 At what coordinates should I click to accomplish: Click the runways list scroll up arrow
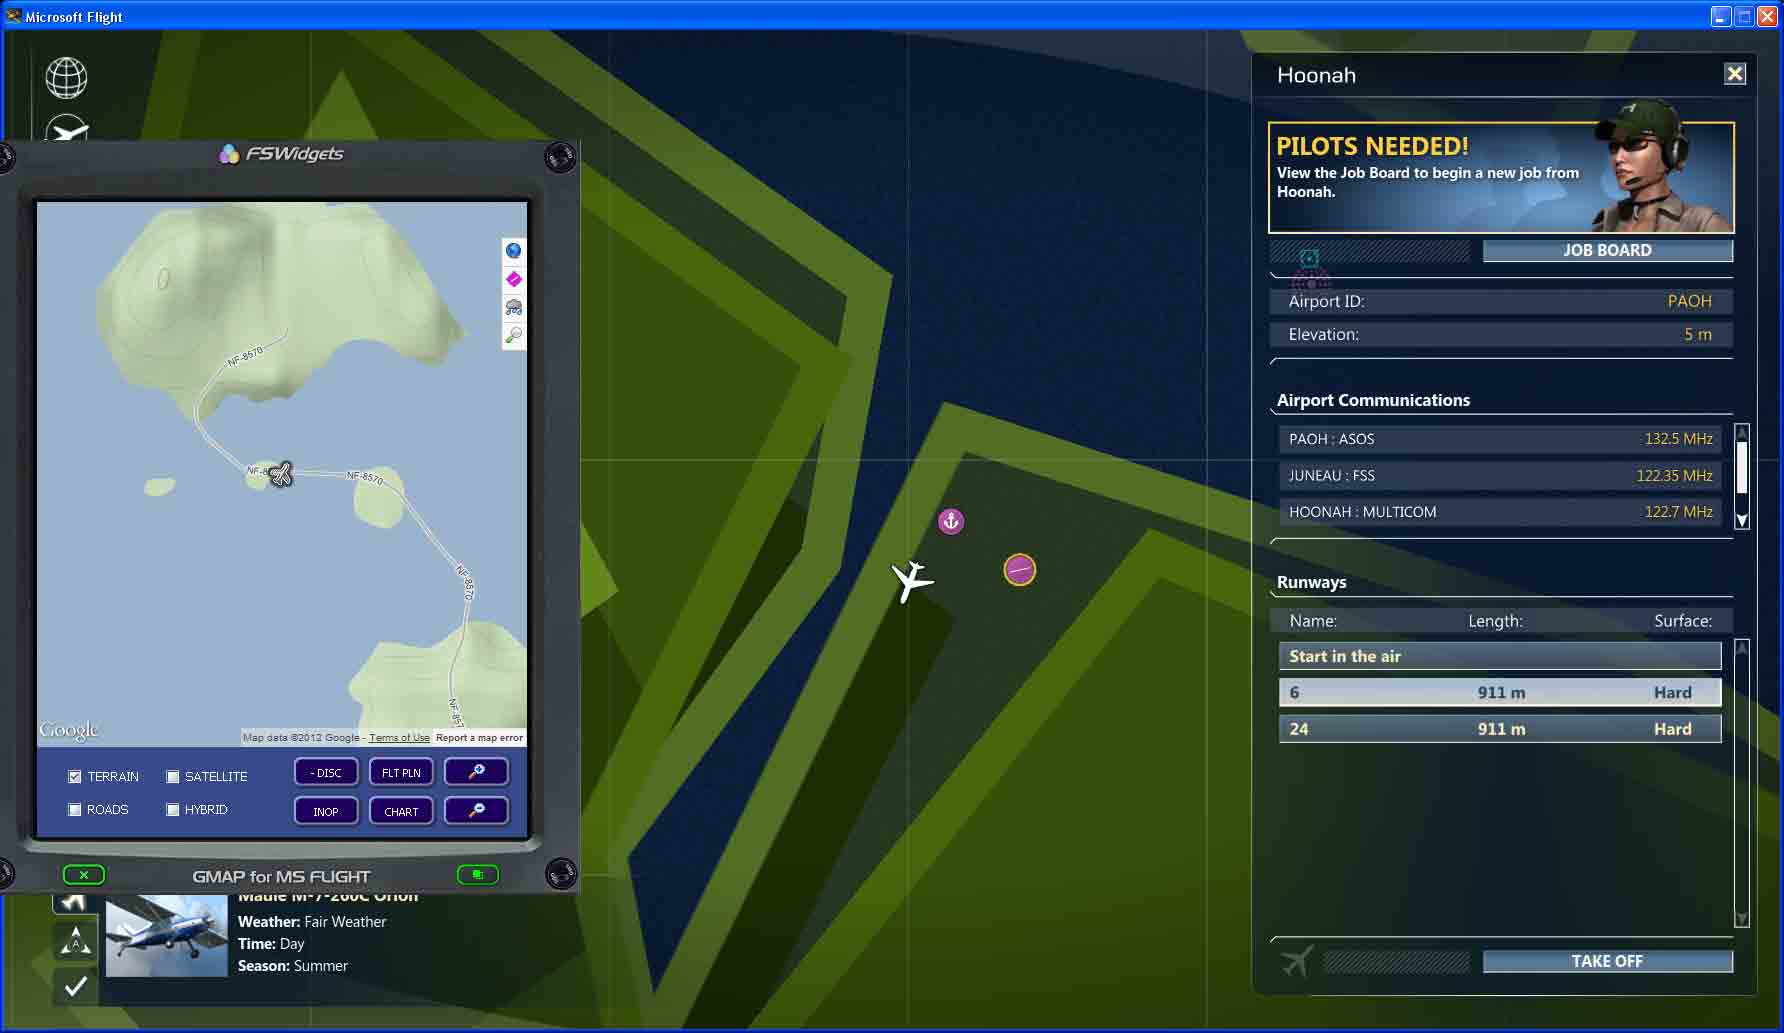click(x=1741, y=647)
